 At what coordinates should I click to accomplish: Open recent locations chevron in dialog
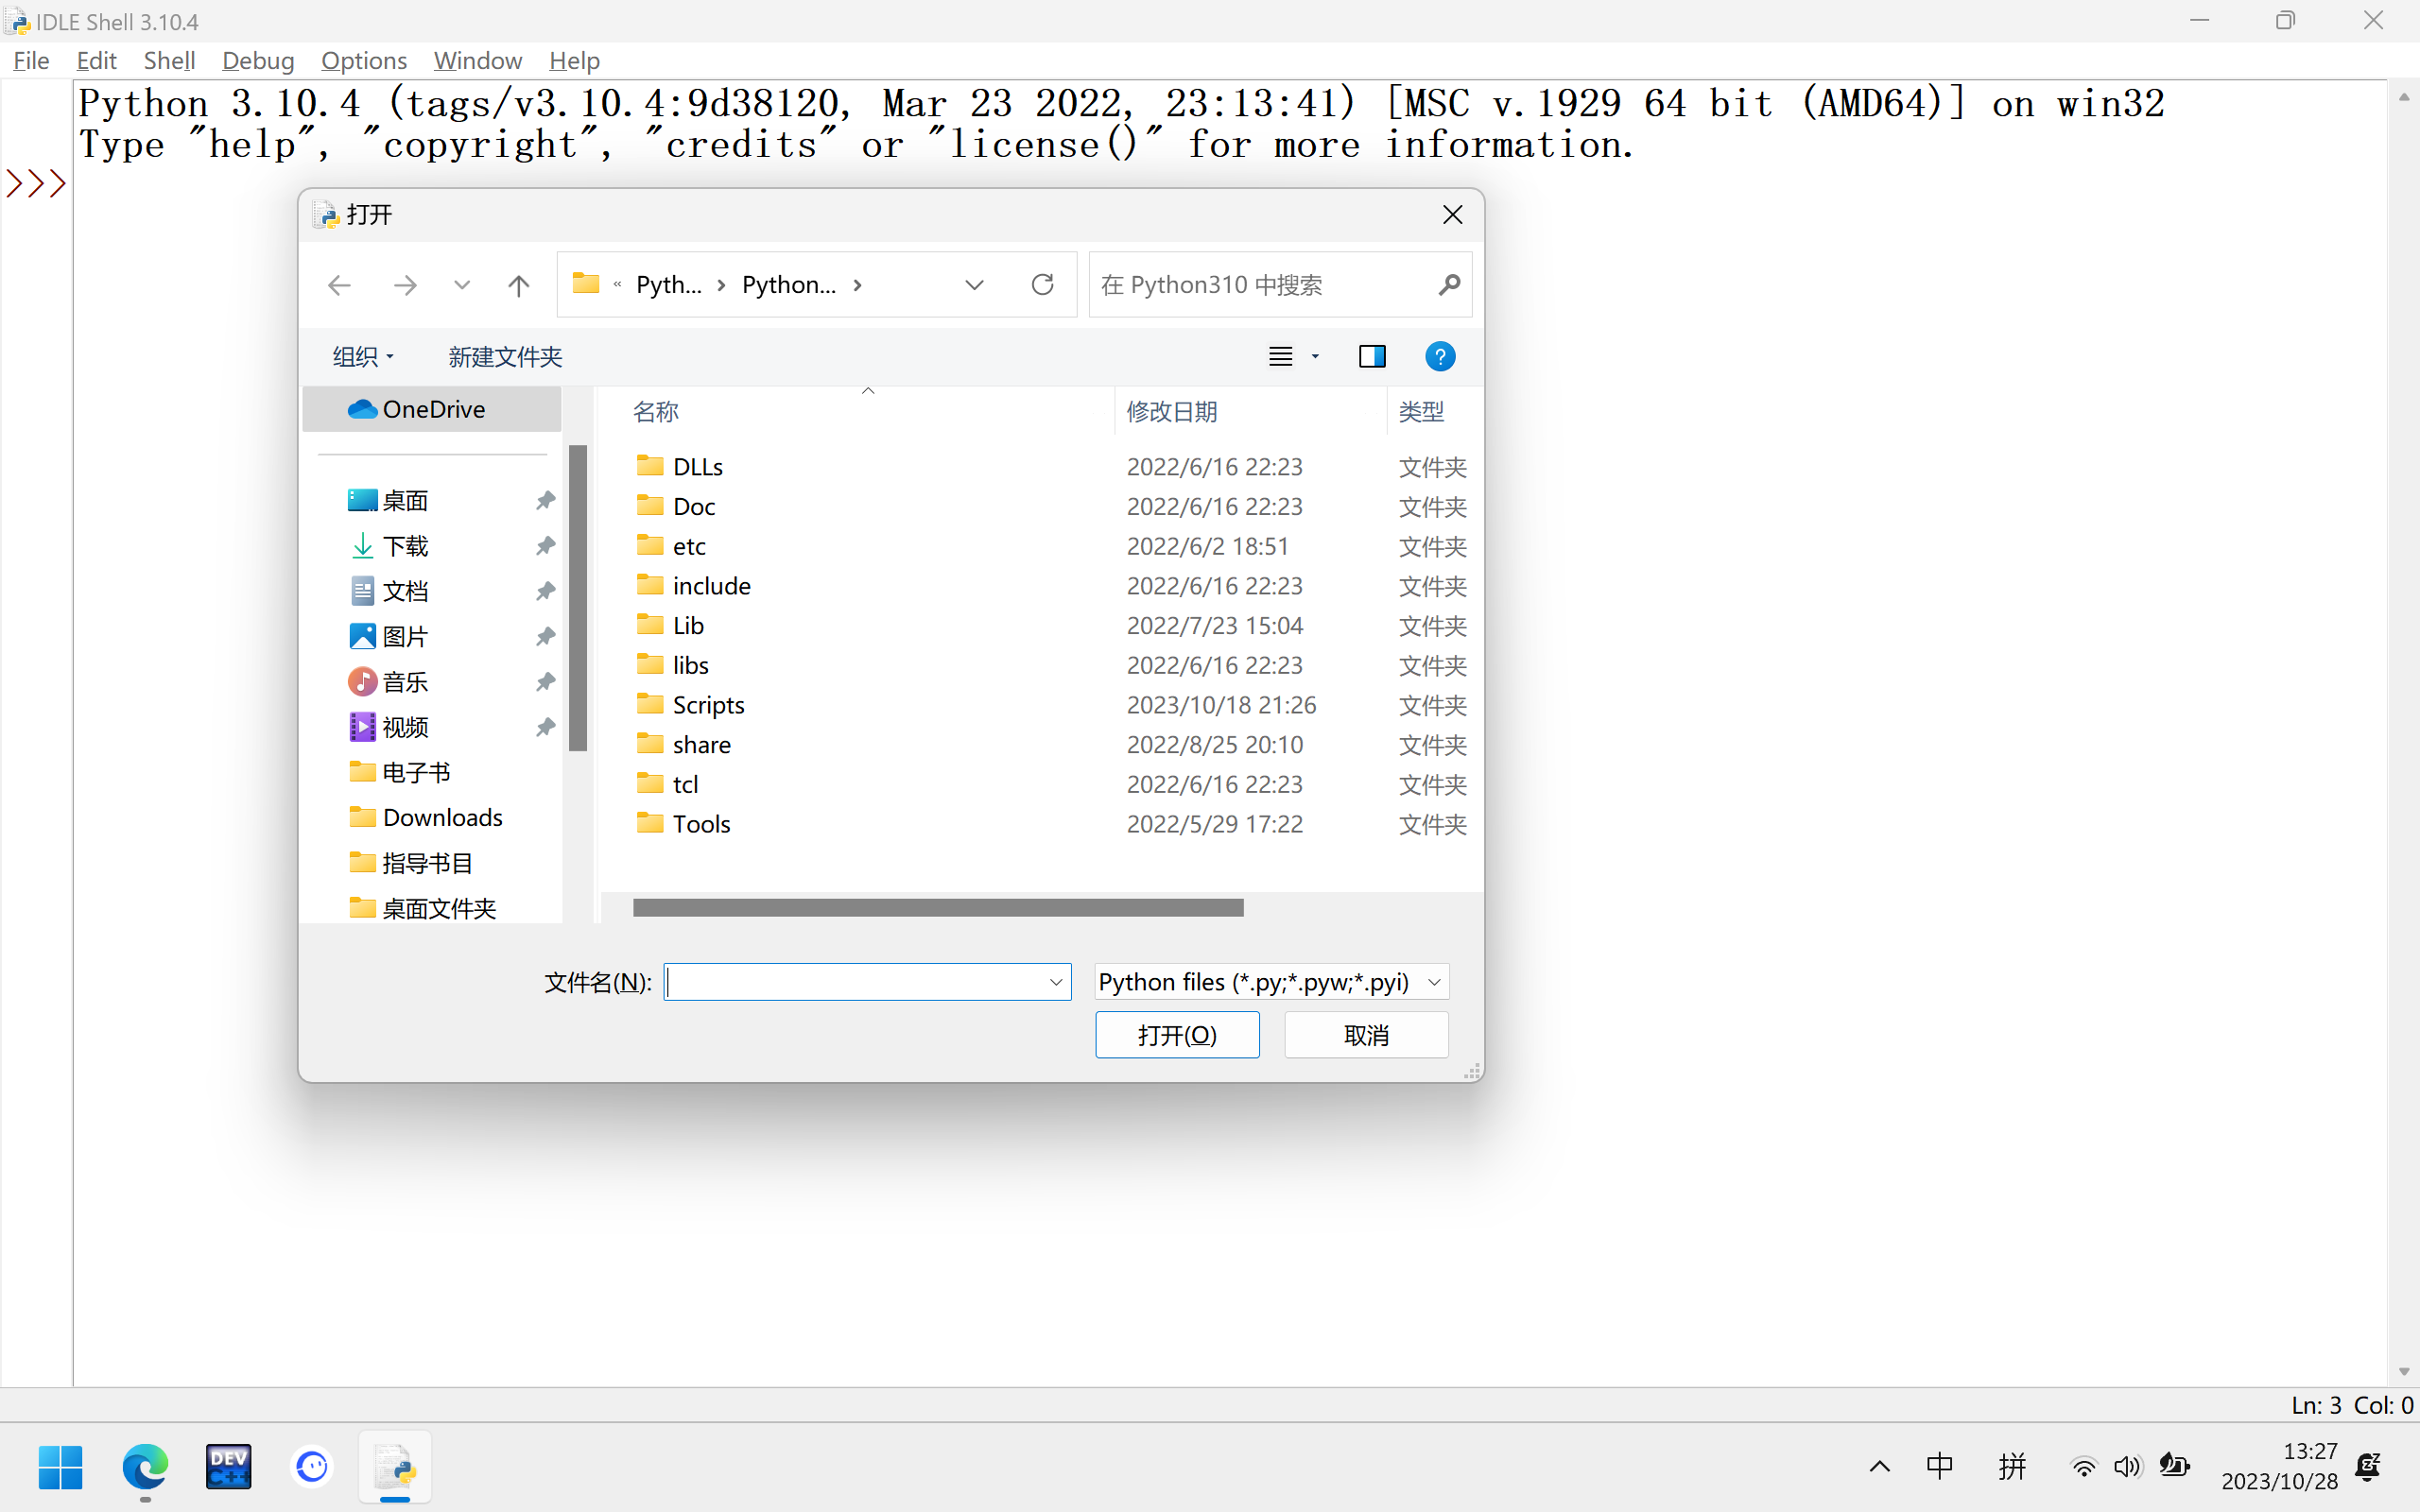point(461,285)
